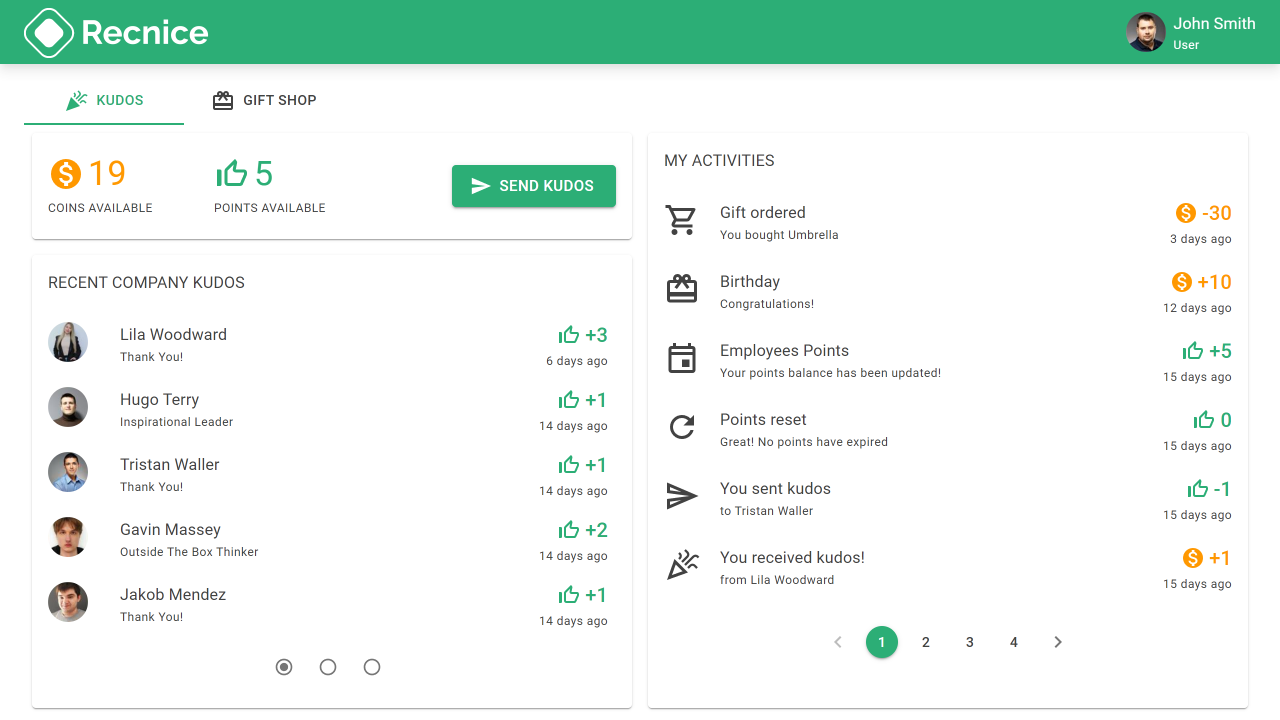Click the calendar icon for Employees Points

tap(682, 358)
